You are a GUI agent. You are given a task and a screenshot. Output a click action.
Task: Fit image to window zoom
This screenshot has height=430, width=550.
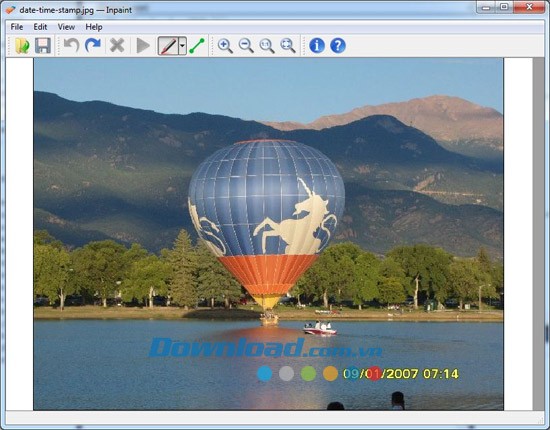point(288,46)
